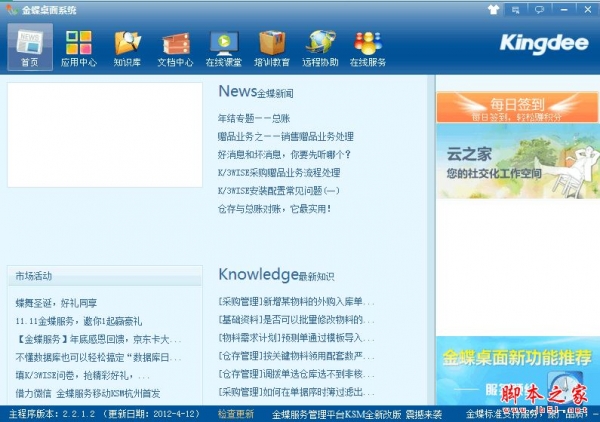This screenshot has width=600, height=422.
Task: Read 好消息和坏消息，你要先听哪个？
Action: pyautogui.click(x=284, y=155)
